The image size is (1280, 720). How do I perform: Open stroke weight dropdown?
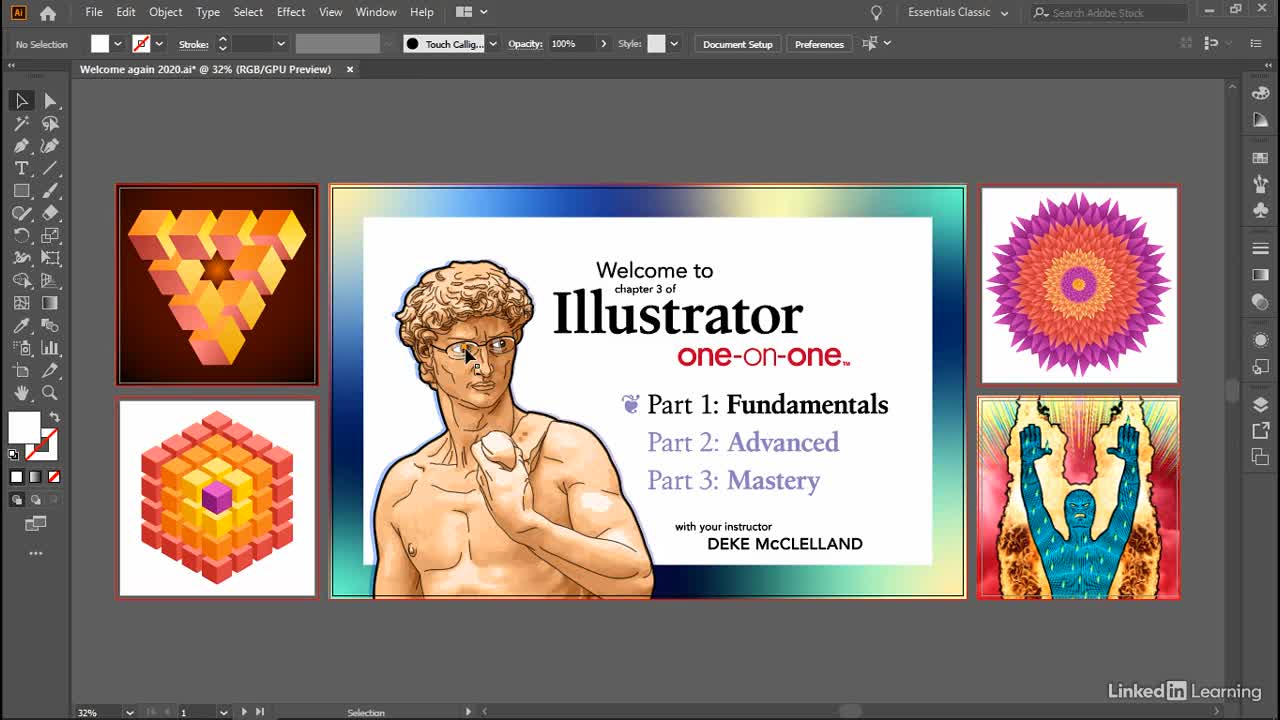(280, 44)
